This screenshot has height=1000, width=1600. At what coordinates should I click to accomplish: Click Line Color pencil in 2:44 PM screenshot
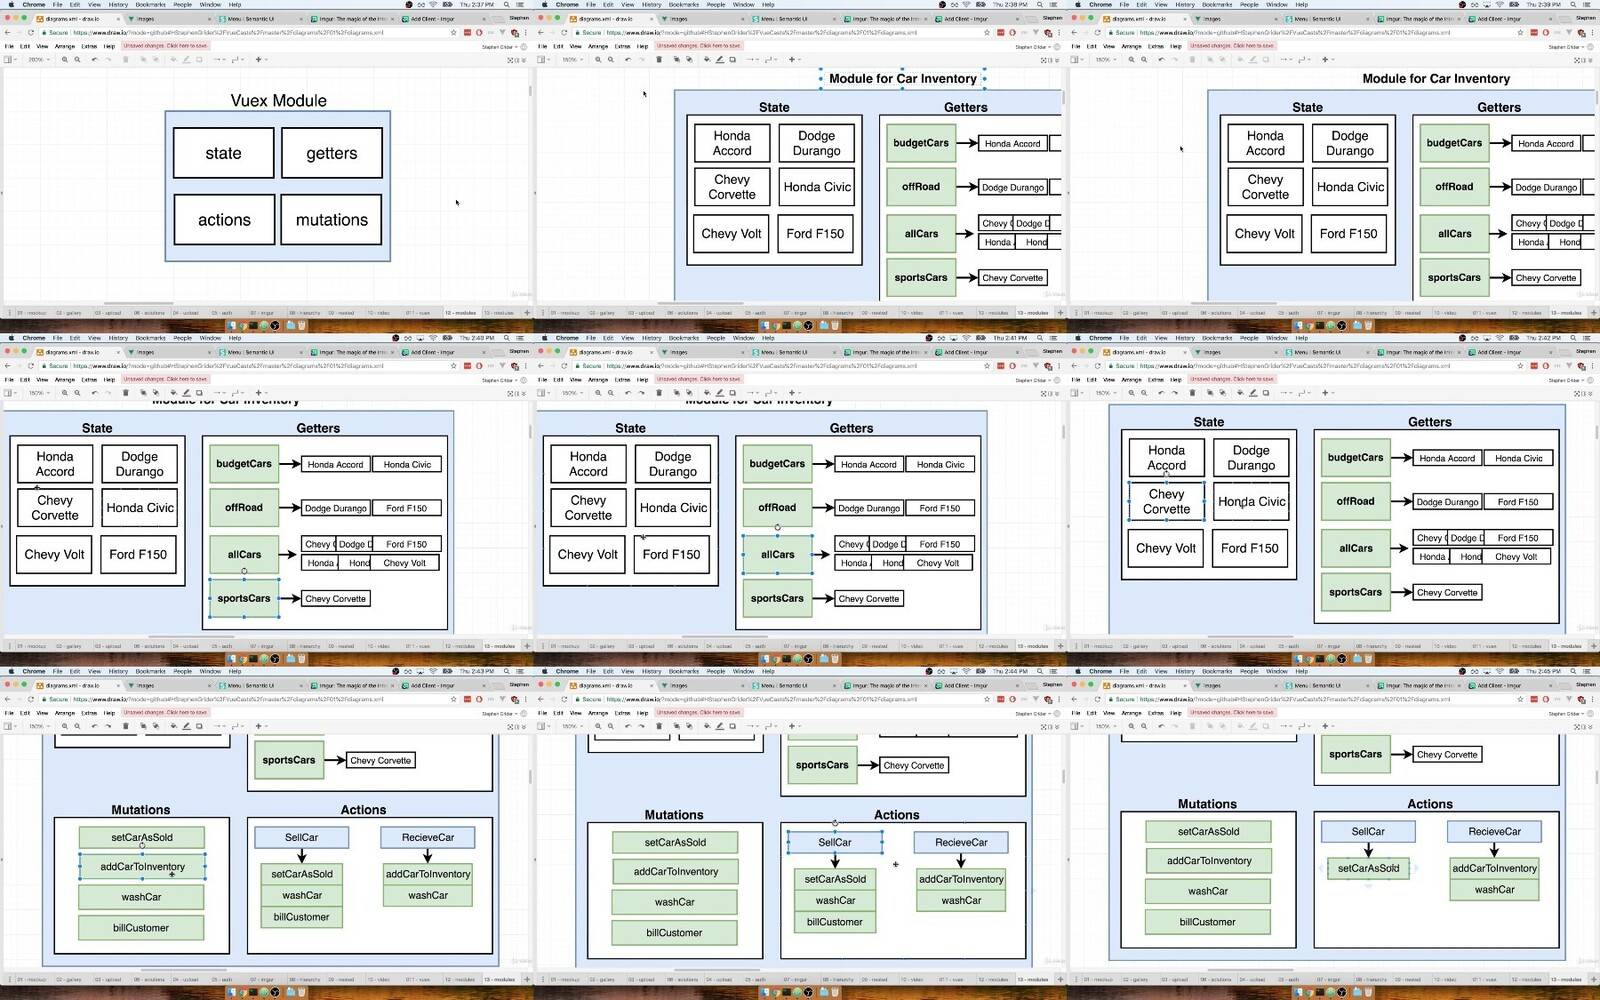[x=720, y=726]
